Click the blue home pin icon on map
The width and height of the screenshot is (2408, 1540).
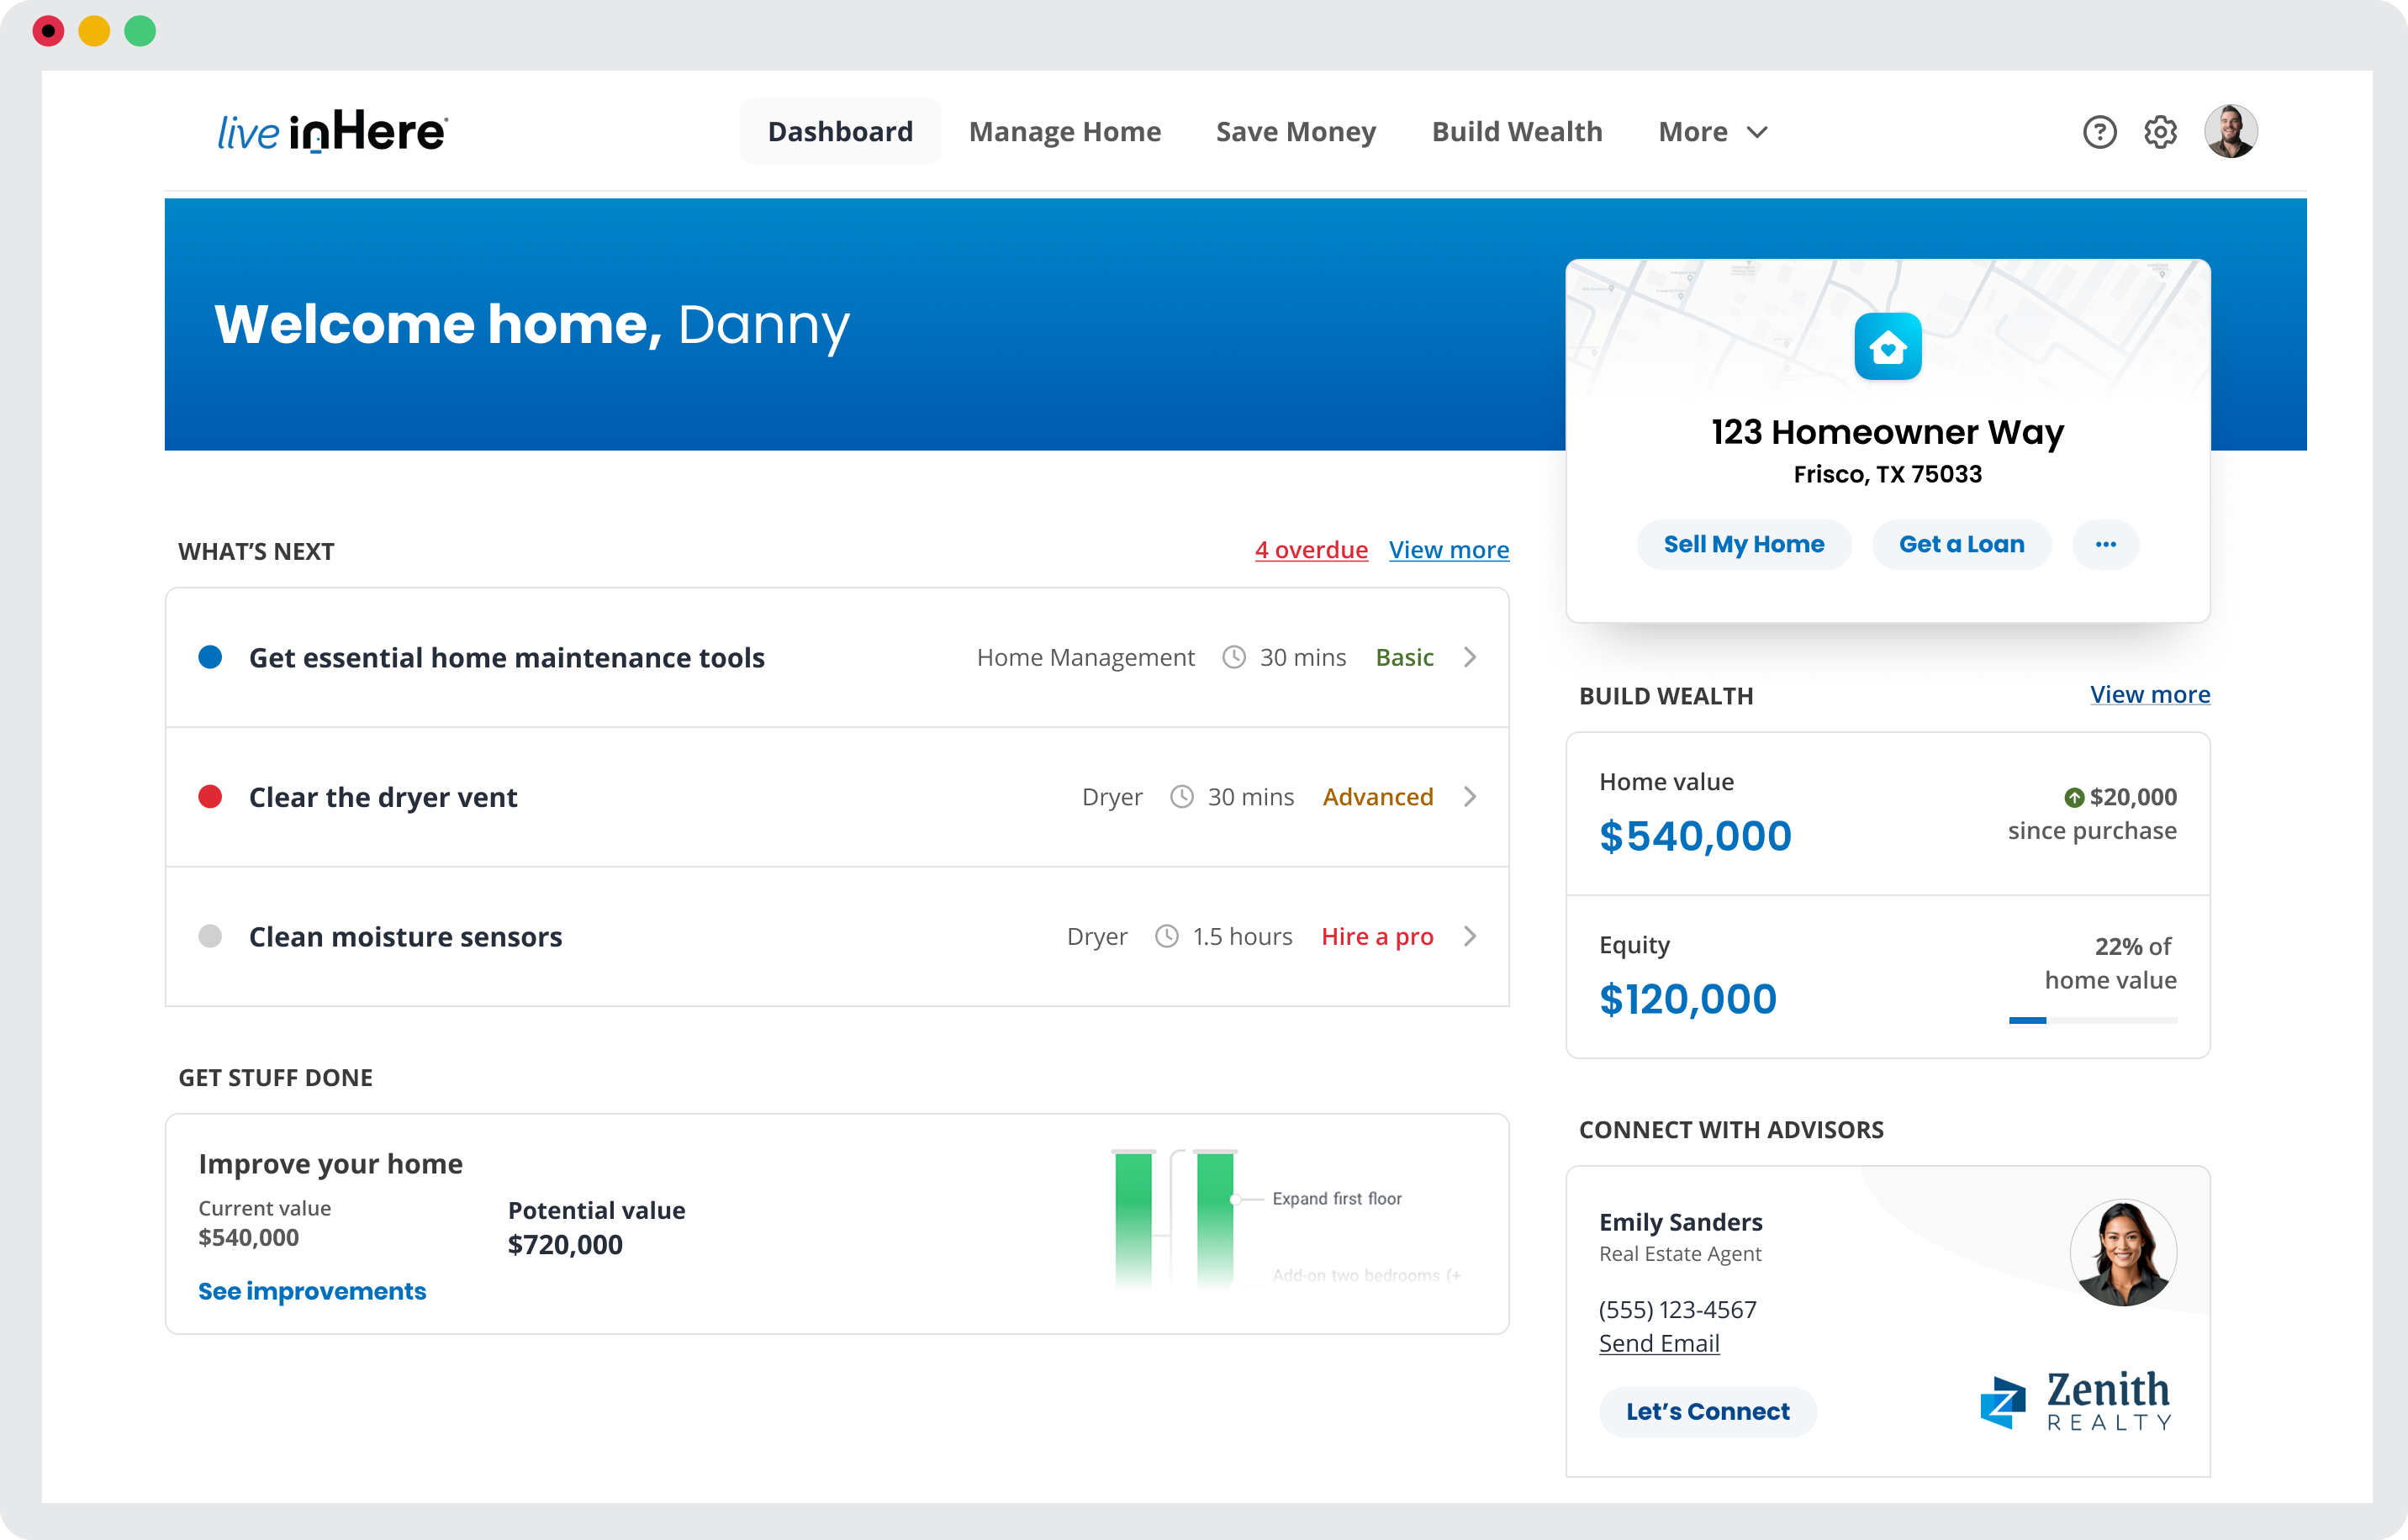[1887, 346]
